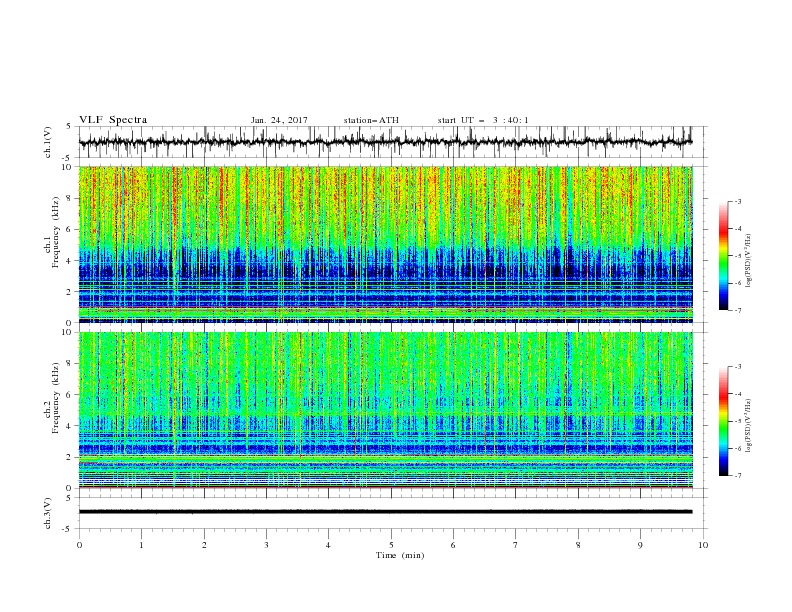The image size is (792, 612).
Task: Click the ch.1 spectrogram color scale bar
Action: tap(723, 255)
